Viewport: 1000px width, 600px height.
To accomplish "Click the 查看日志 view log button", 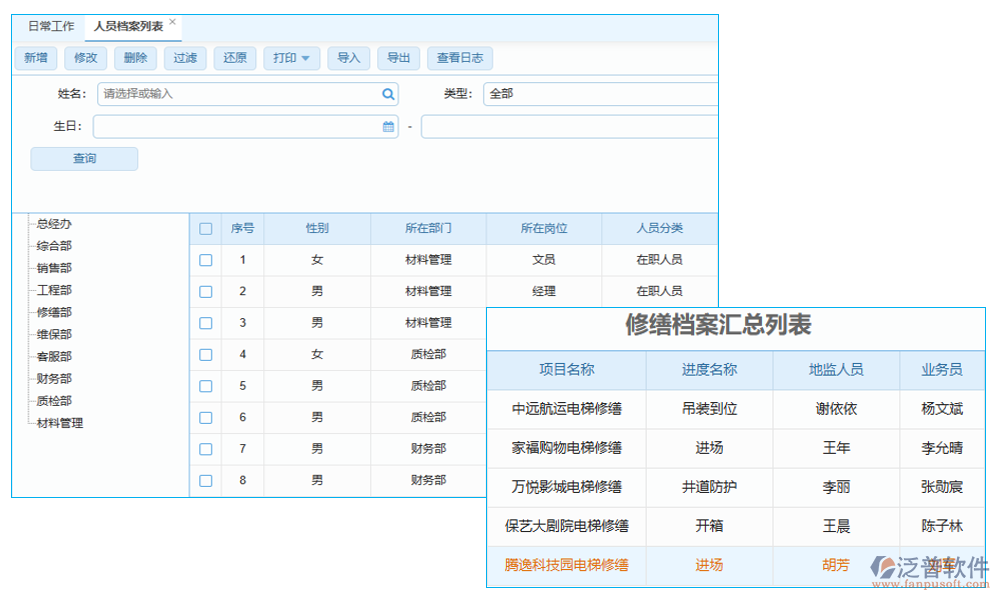I will (x=460, y=58).
